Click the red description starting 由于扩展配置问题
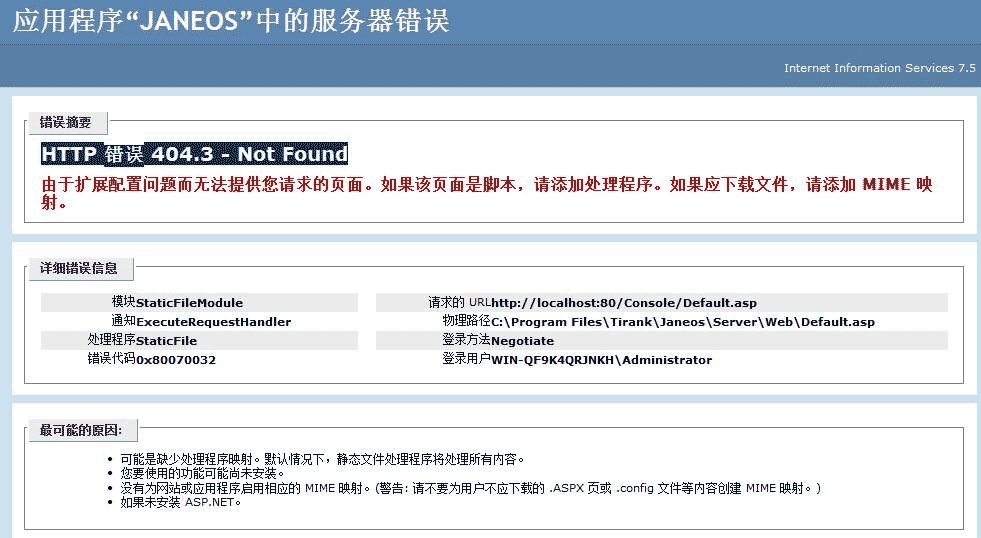Image resolution: width=981 pixels, height=538 pixels. 487,193
